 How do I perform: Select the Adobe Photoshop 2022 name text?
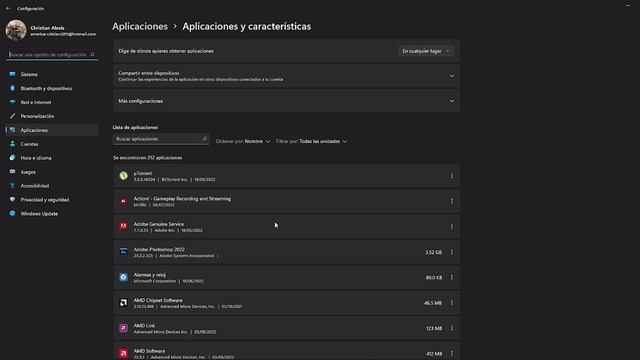point(159,249)
